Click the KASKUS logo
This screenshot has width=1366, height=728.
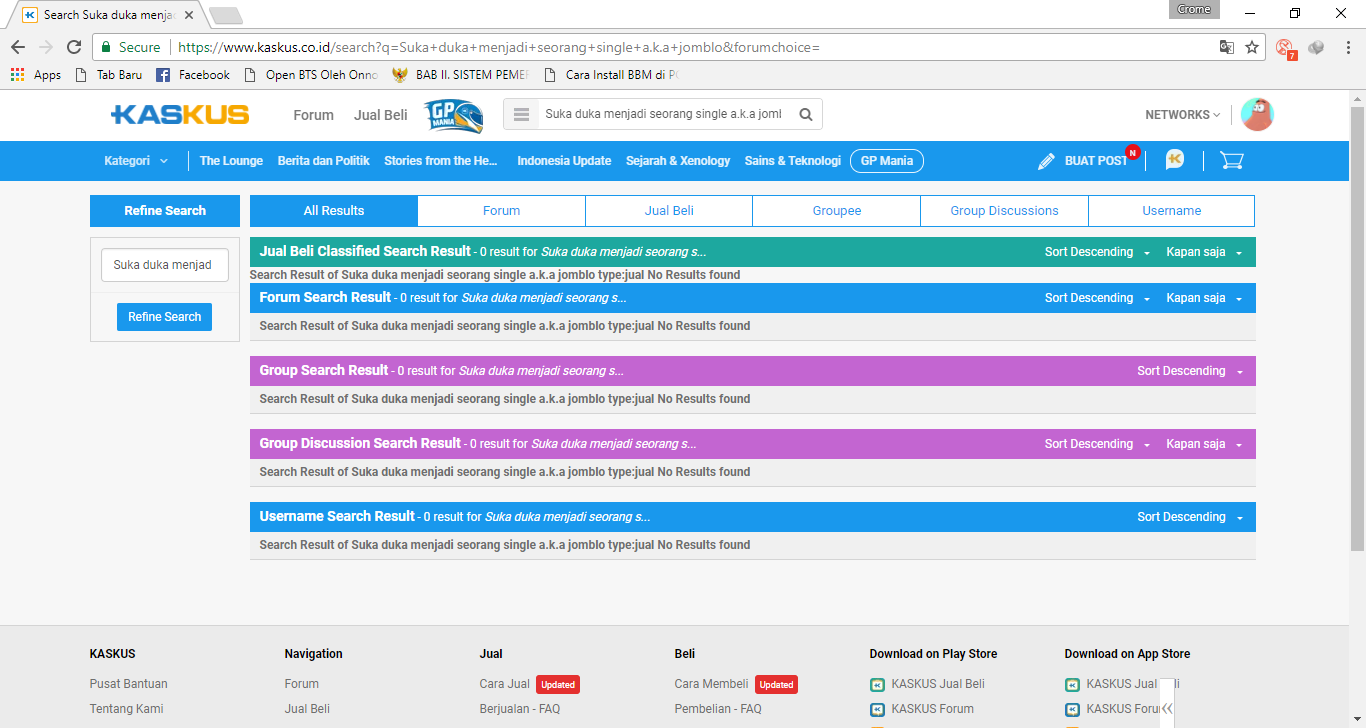point(180,115)
